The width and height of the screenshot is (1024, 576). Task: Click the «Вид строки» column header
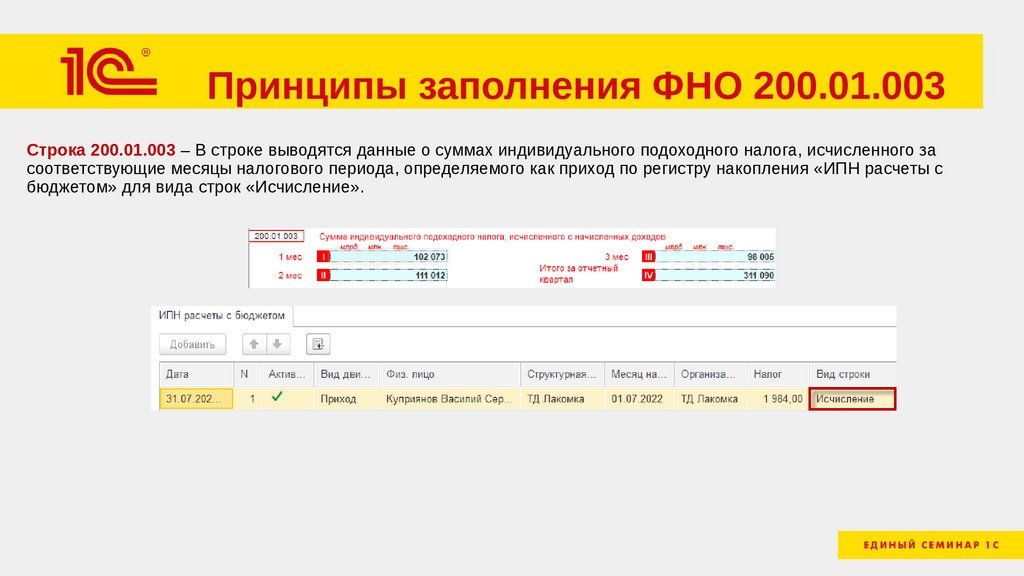[852, 374]
